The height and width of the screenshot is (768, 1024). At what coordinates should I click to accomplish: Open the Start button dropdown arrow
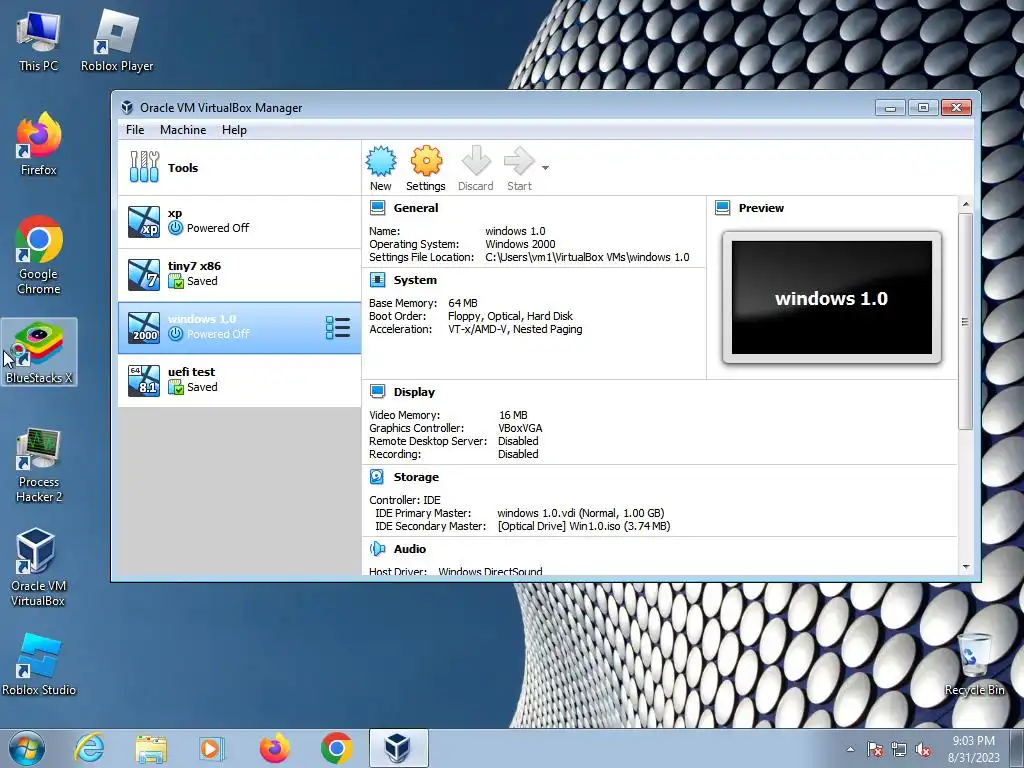tap(545, 168)
